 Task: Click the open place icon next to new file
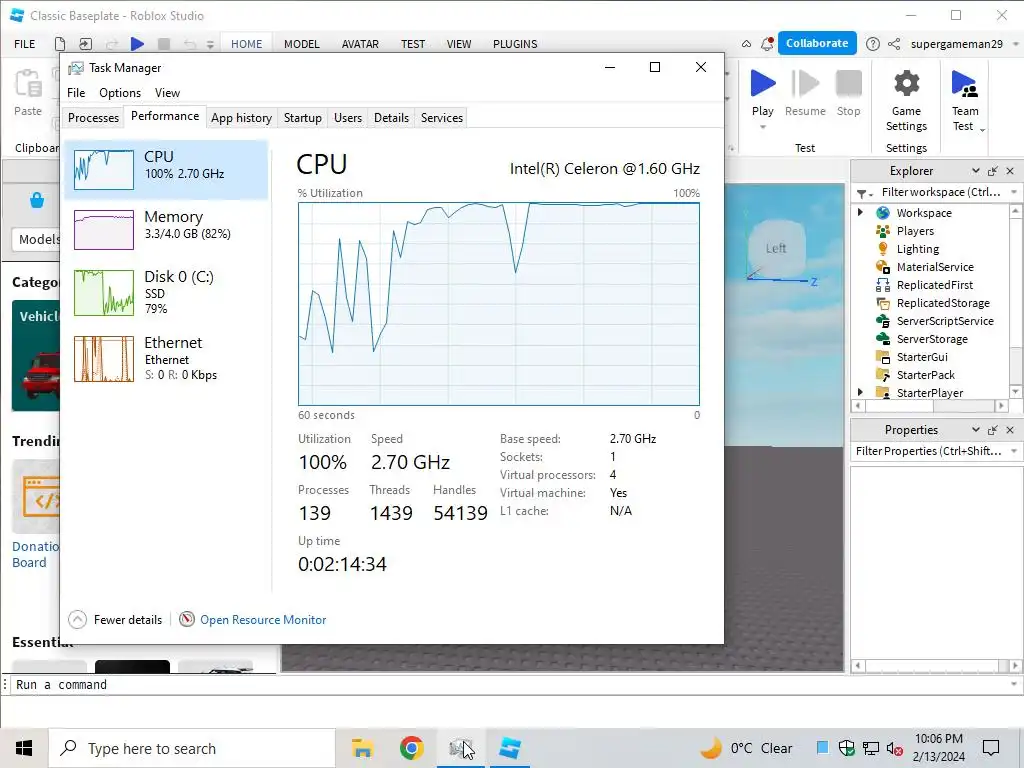click(x=86, y=44)
